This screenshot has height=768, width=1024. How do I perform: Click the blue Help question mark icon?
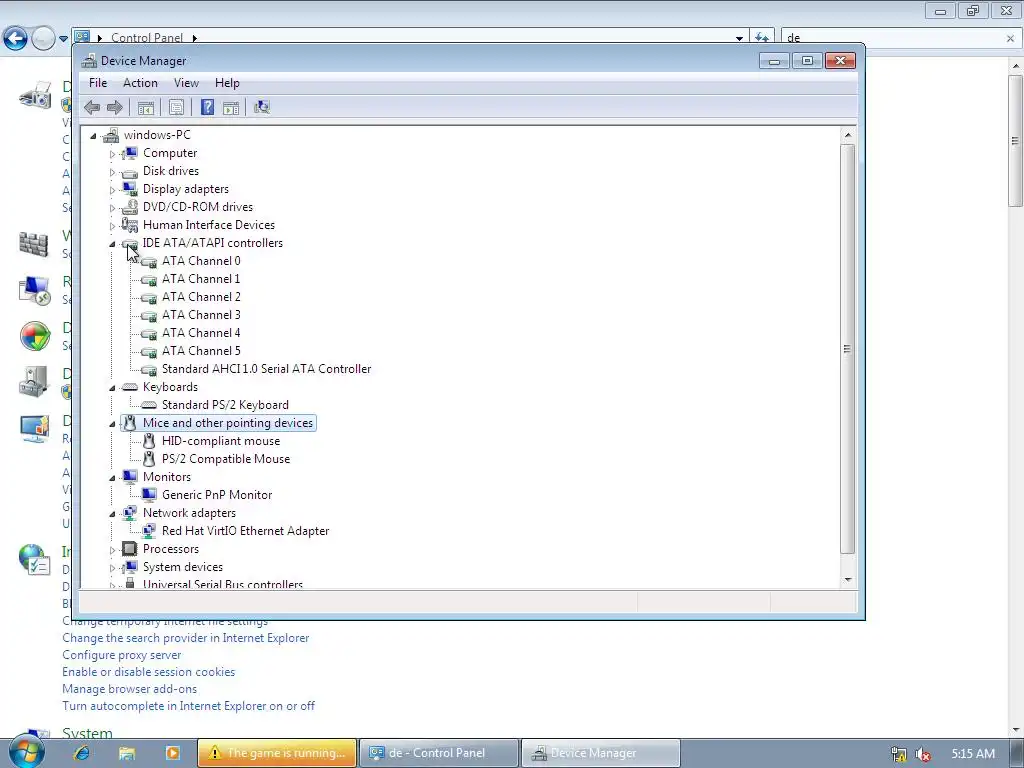[x=207, y=107]
